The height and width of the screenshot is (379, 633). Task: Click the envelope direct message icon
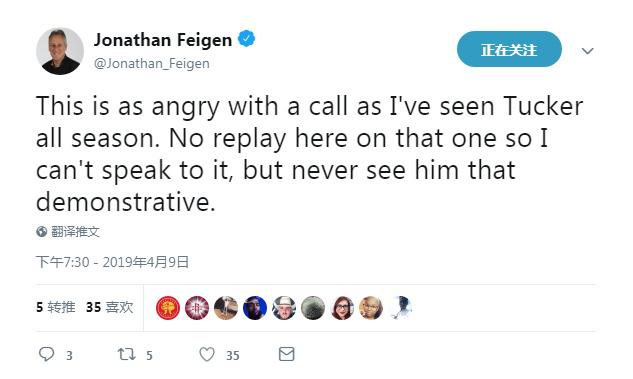tap(287, 354)
